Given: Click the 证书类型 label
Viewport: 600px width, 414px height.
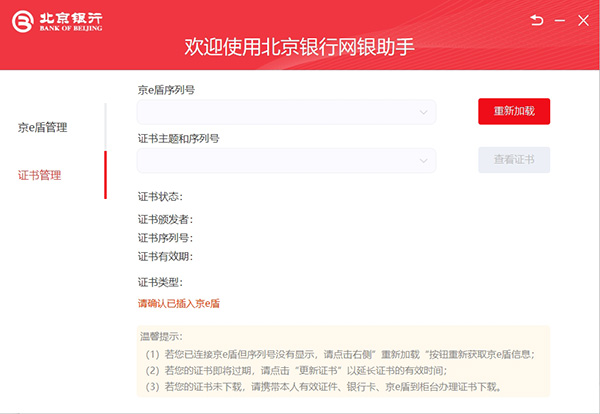Looking at the screenshot, I should (160, 282).
